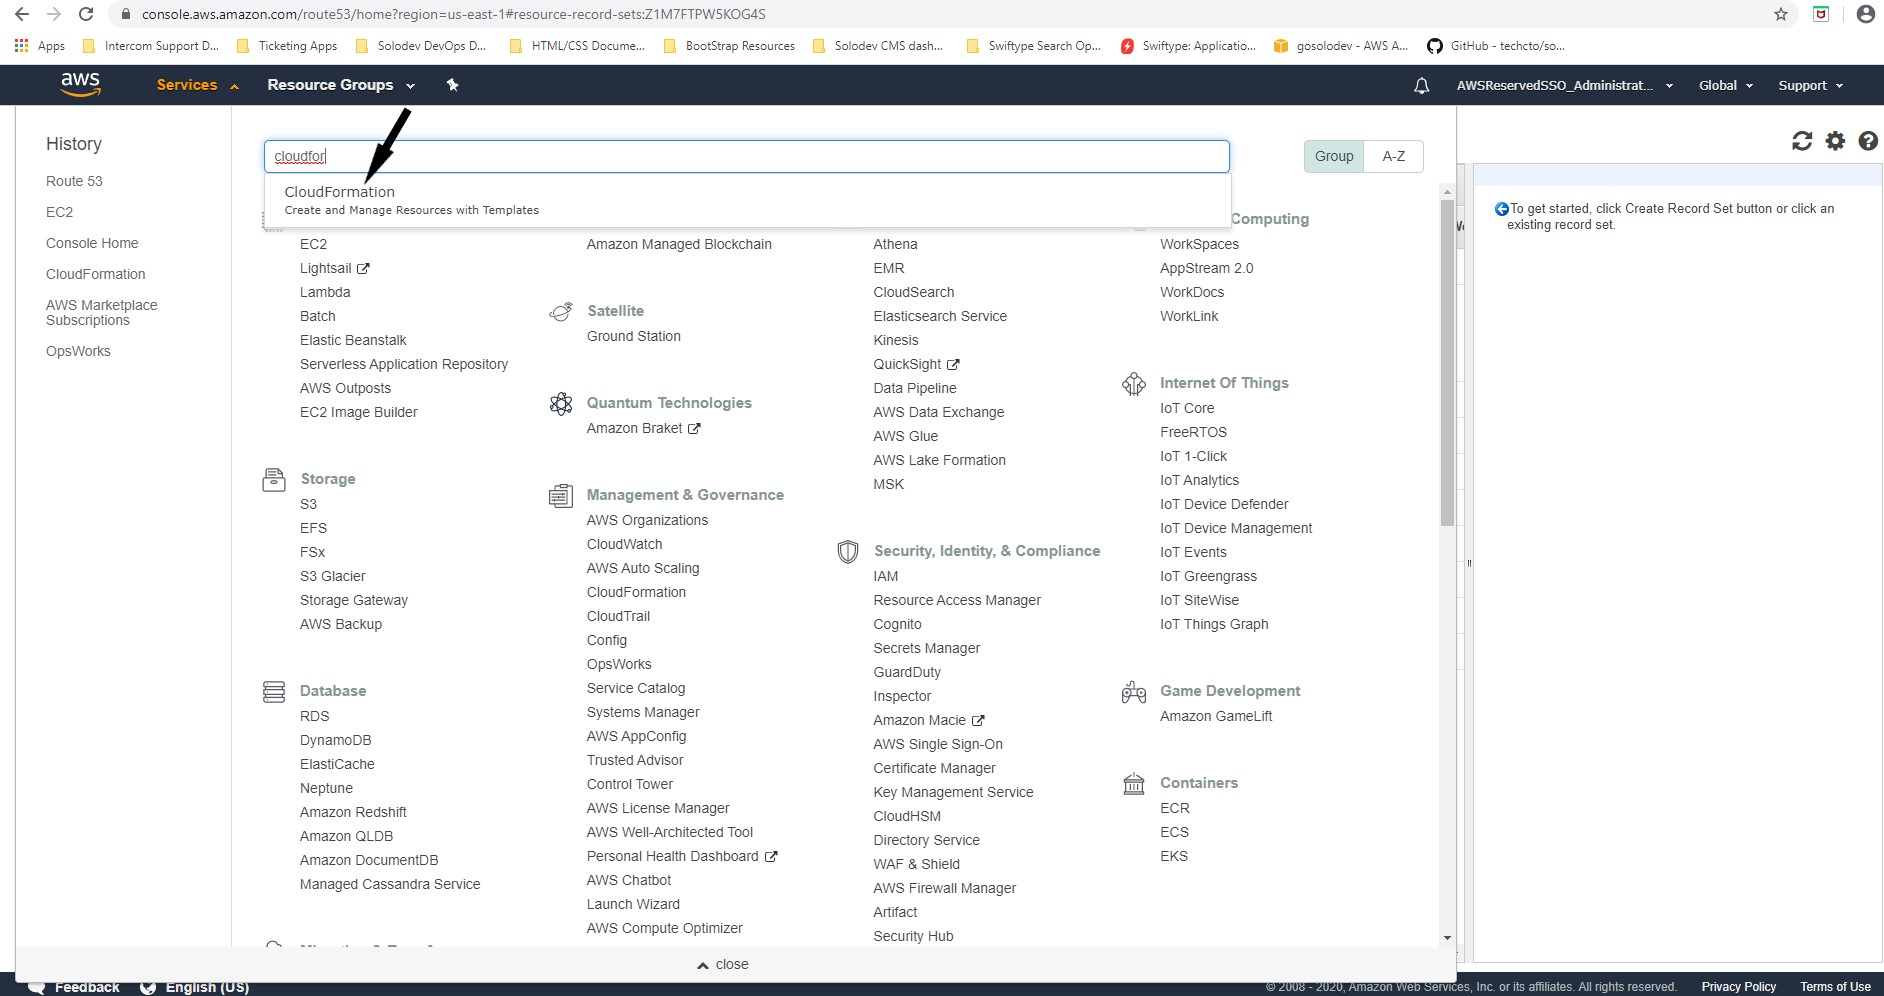The width and height of the screenshot is (1884, 996).
Task: Open the AWSReservedSSO_Administrat account dropdown
Action: [x=1564, y=86]
